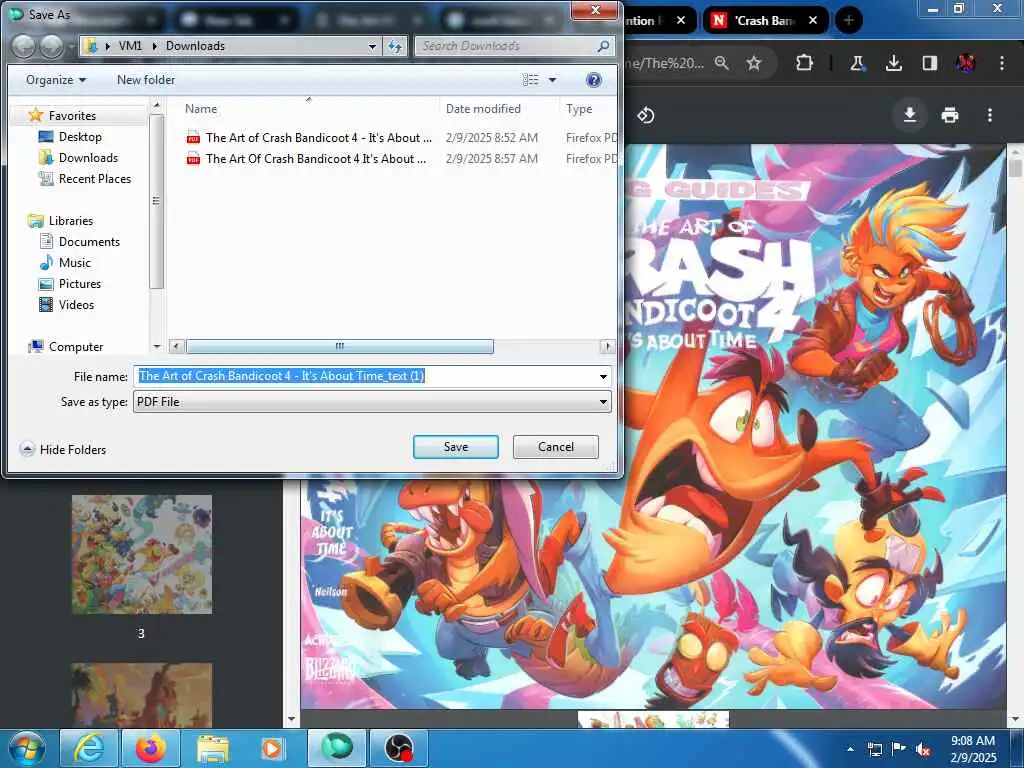This screenshot has width=1024, height=768.
Task: Close the 'Crash Ban...' browser tab
Action: [x=813, y=20]
